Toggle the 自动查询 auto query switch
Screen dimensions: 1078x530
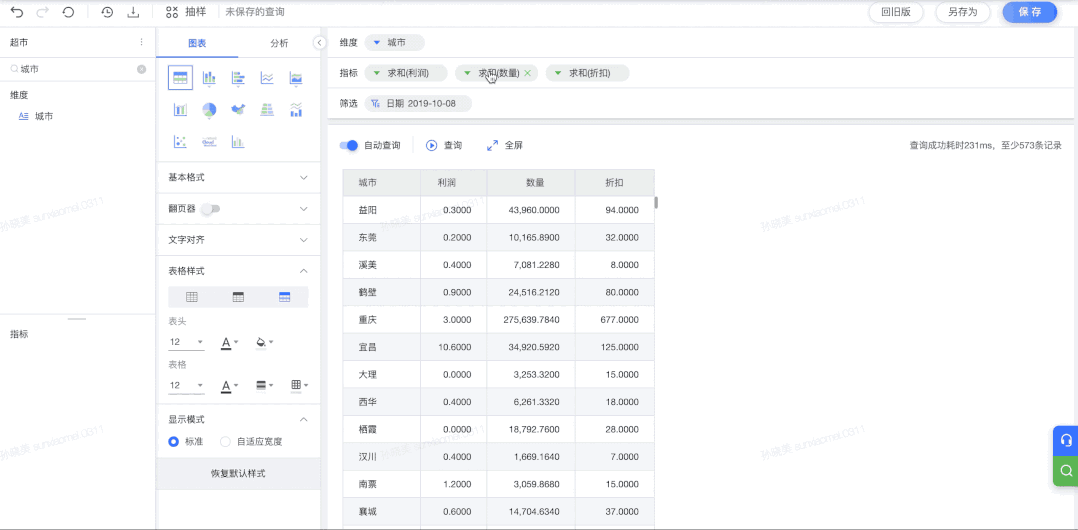(x=349, y=145)
